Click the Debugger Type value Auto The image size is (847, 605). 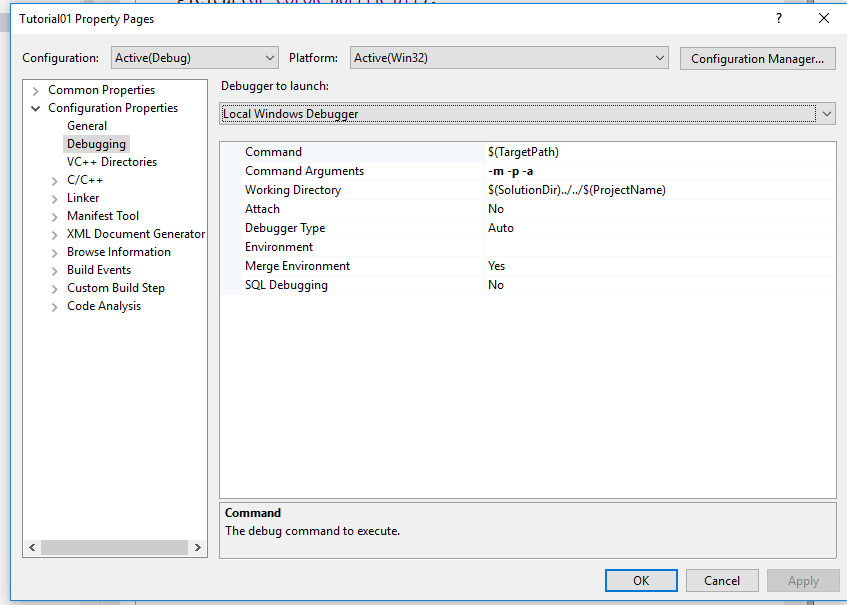pyautogui.click(x=501, y=227)
